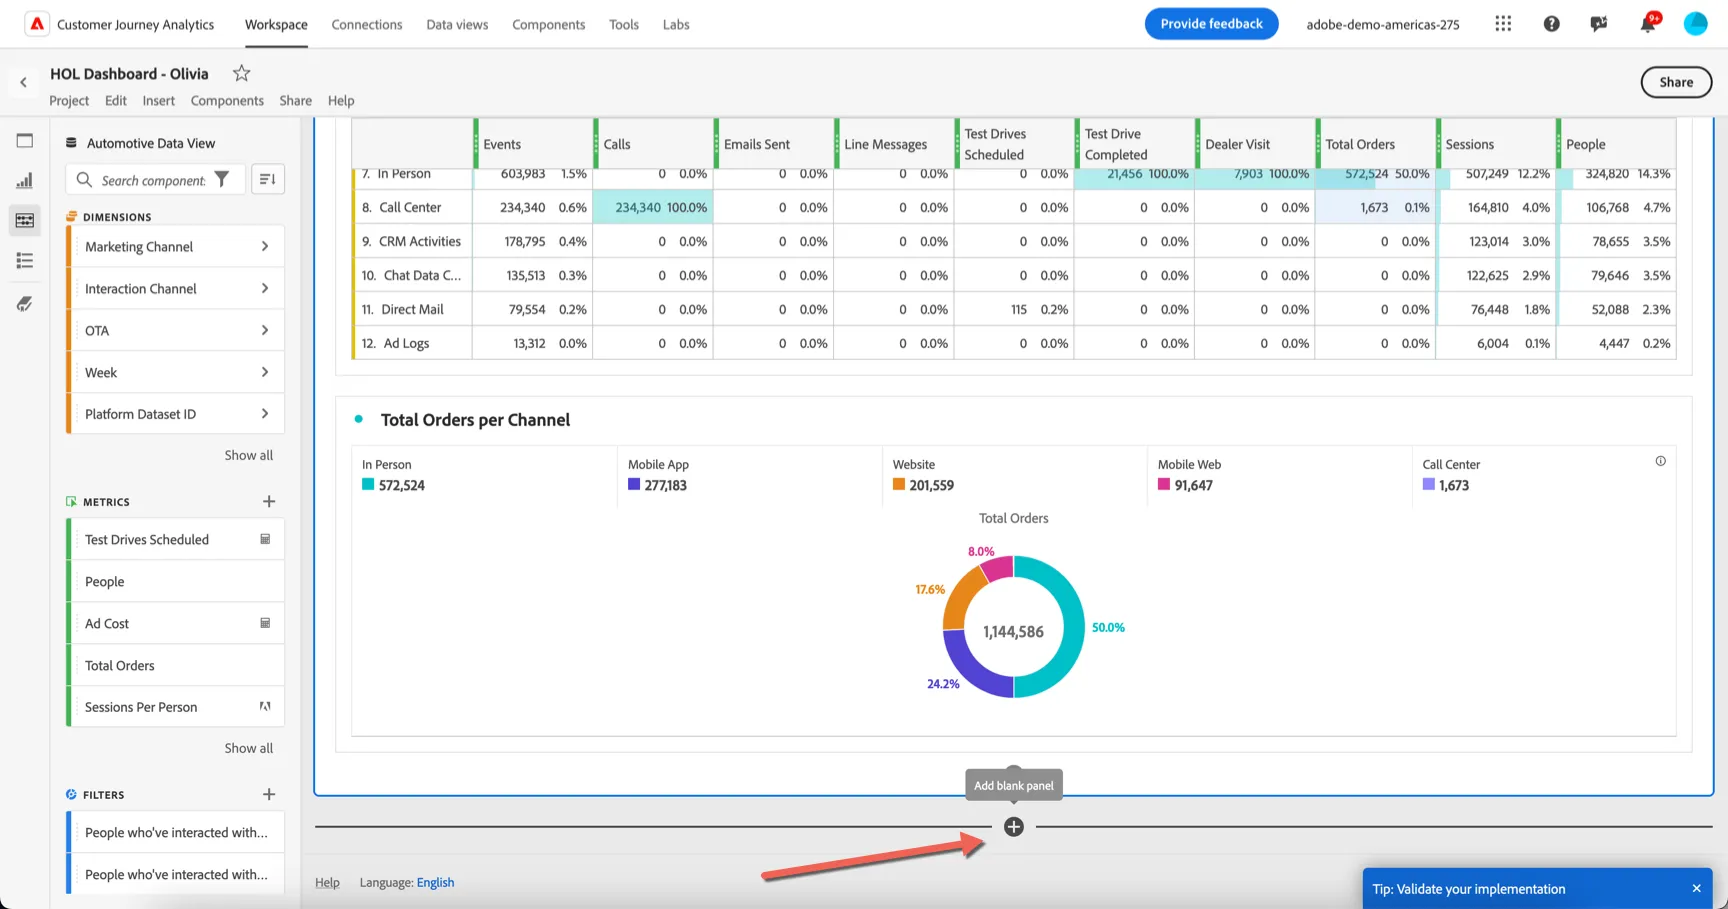The width and height of the screenshot is (1728, 909).
Task: Add a new metric with plus icon
Action: tap(269, 501)
